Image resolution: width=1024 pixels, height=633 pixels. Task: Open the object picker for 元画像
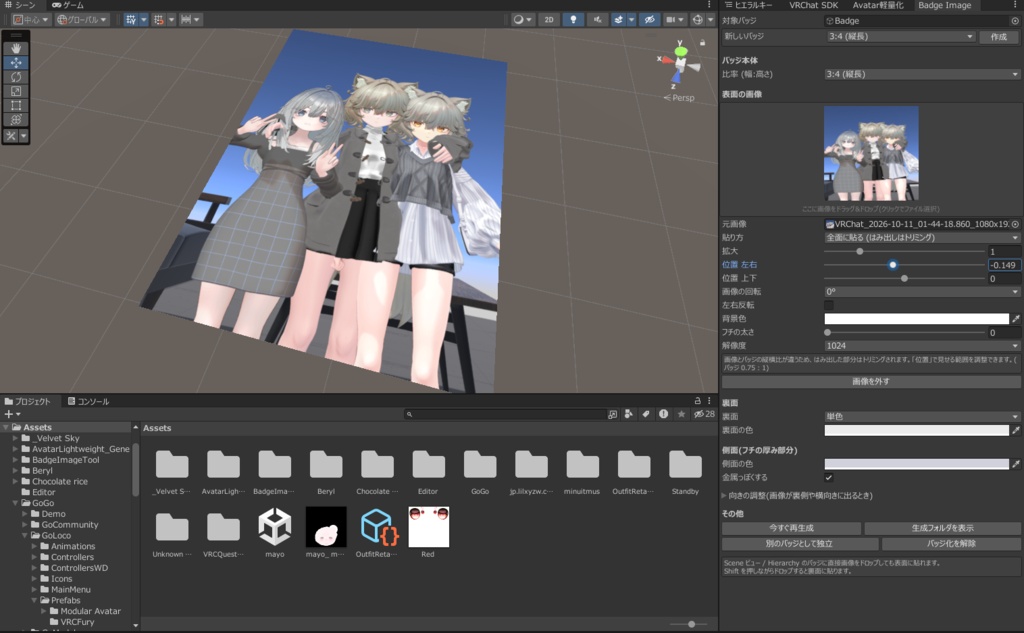pos(1016,224)
